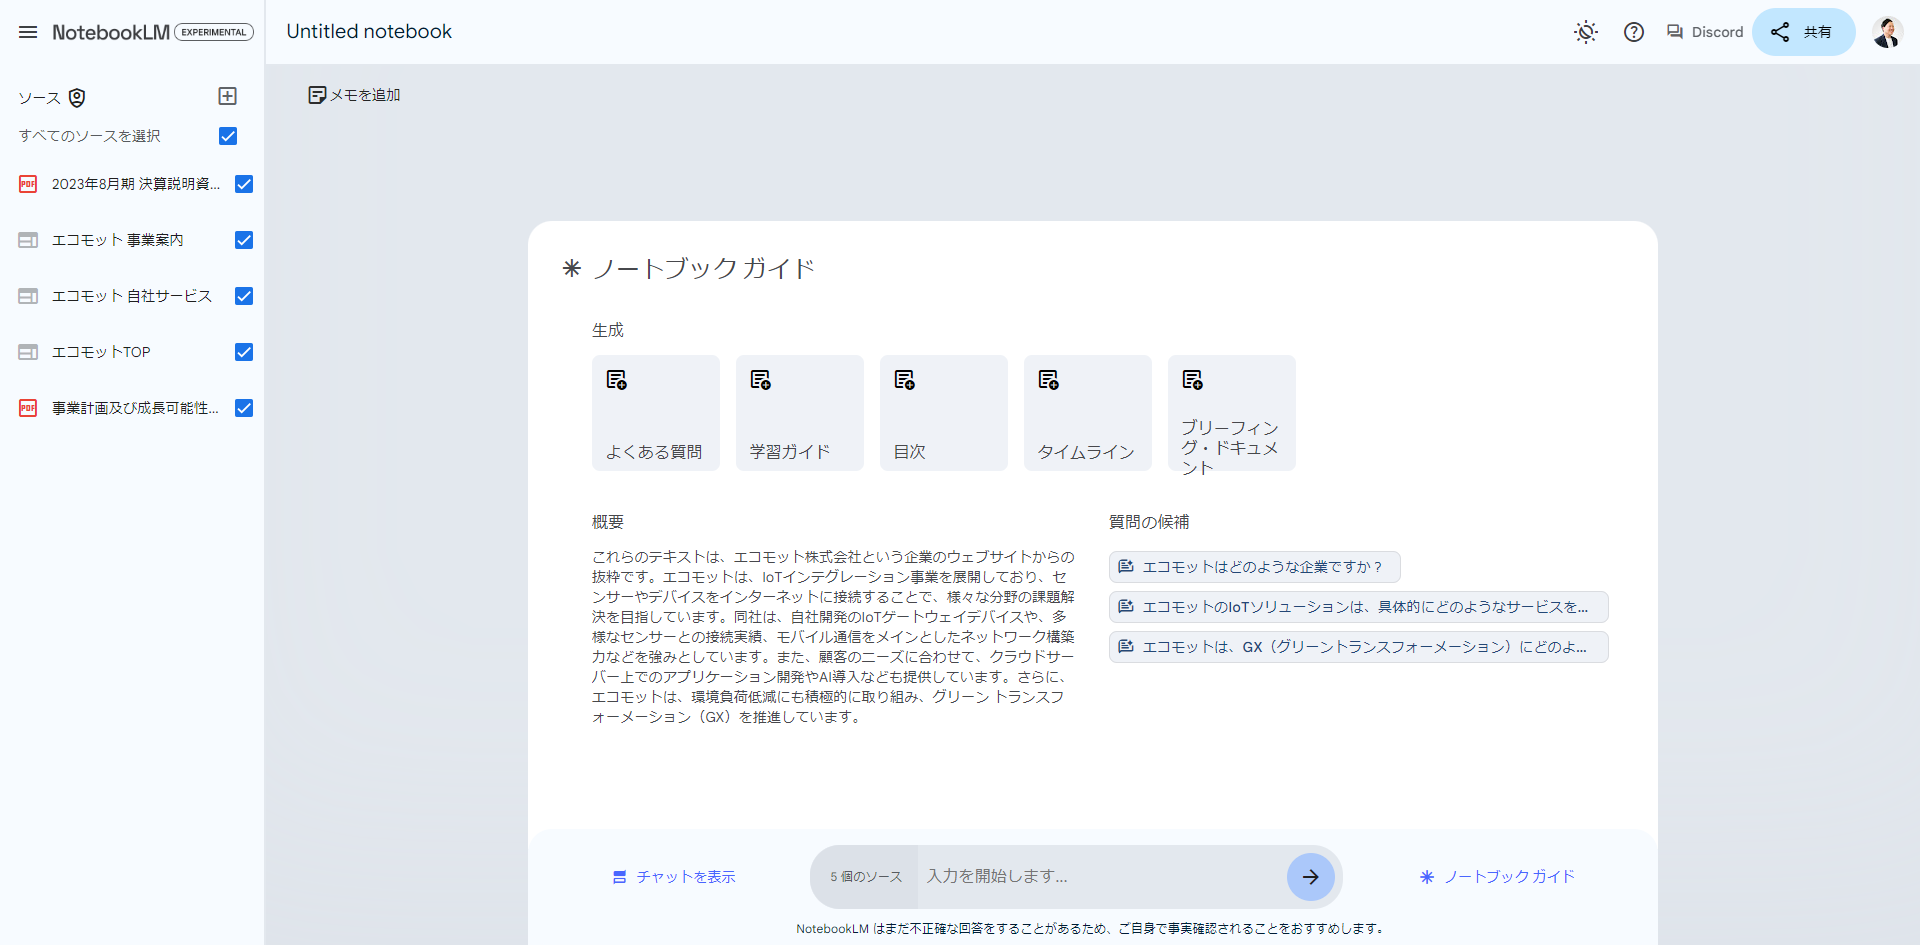Generate ブリーフィング・ドキュメント card
The height and width of the screenshot is (945, 1920).
coord(1232,413)
